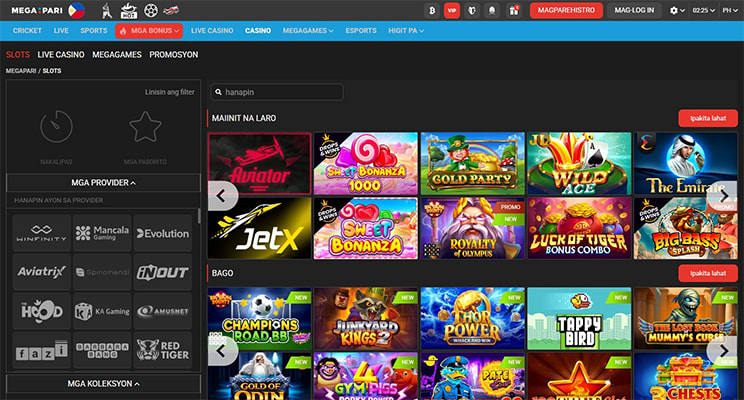Open the gift bonuses icon
The width and height of the screenshot is (744, 400).
pos(514,10)
